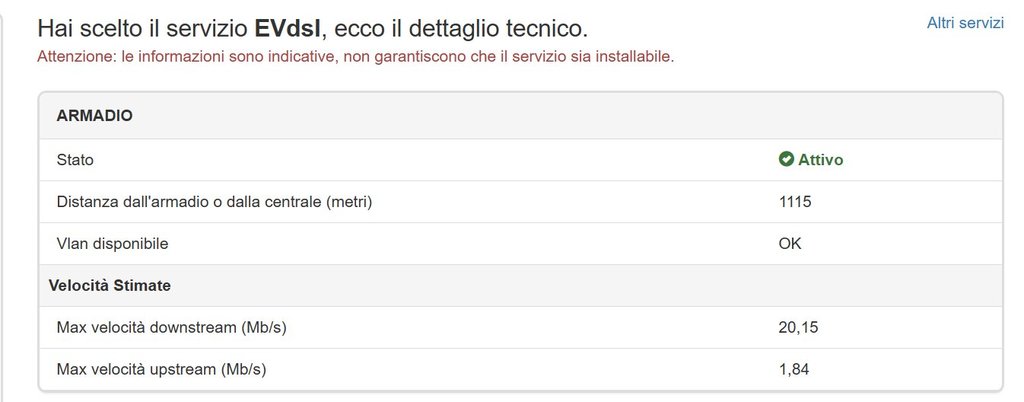Click the ARMADIO panel header
The height and width of the screenshot is (402, 1024).
tap(520, 116)
